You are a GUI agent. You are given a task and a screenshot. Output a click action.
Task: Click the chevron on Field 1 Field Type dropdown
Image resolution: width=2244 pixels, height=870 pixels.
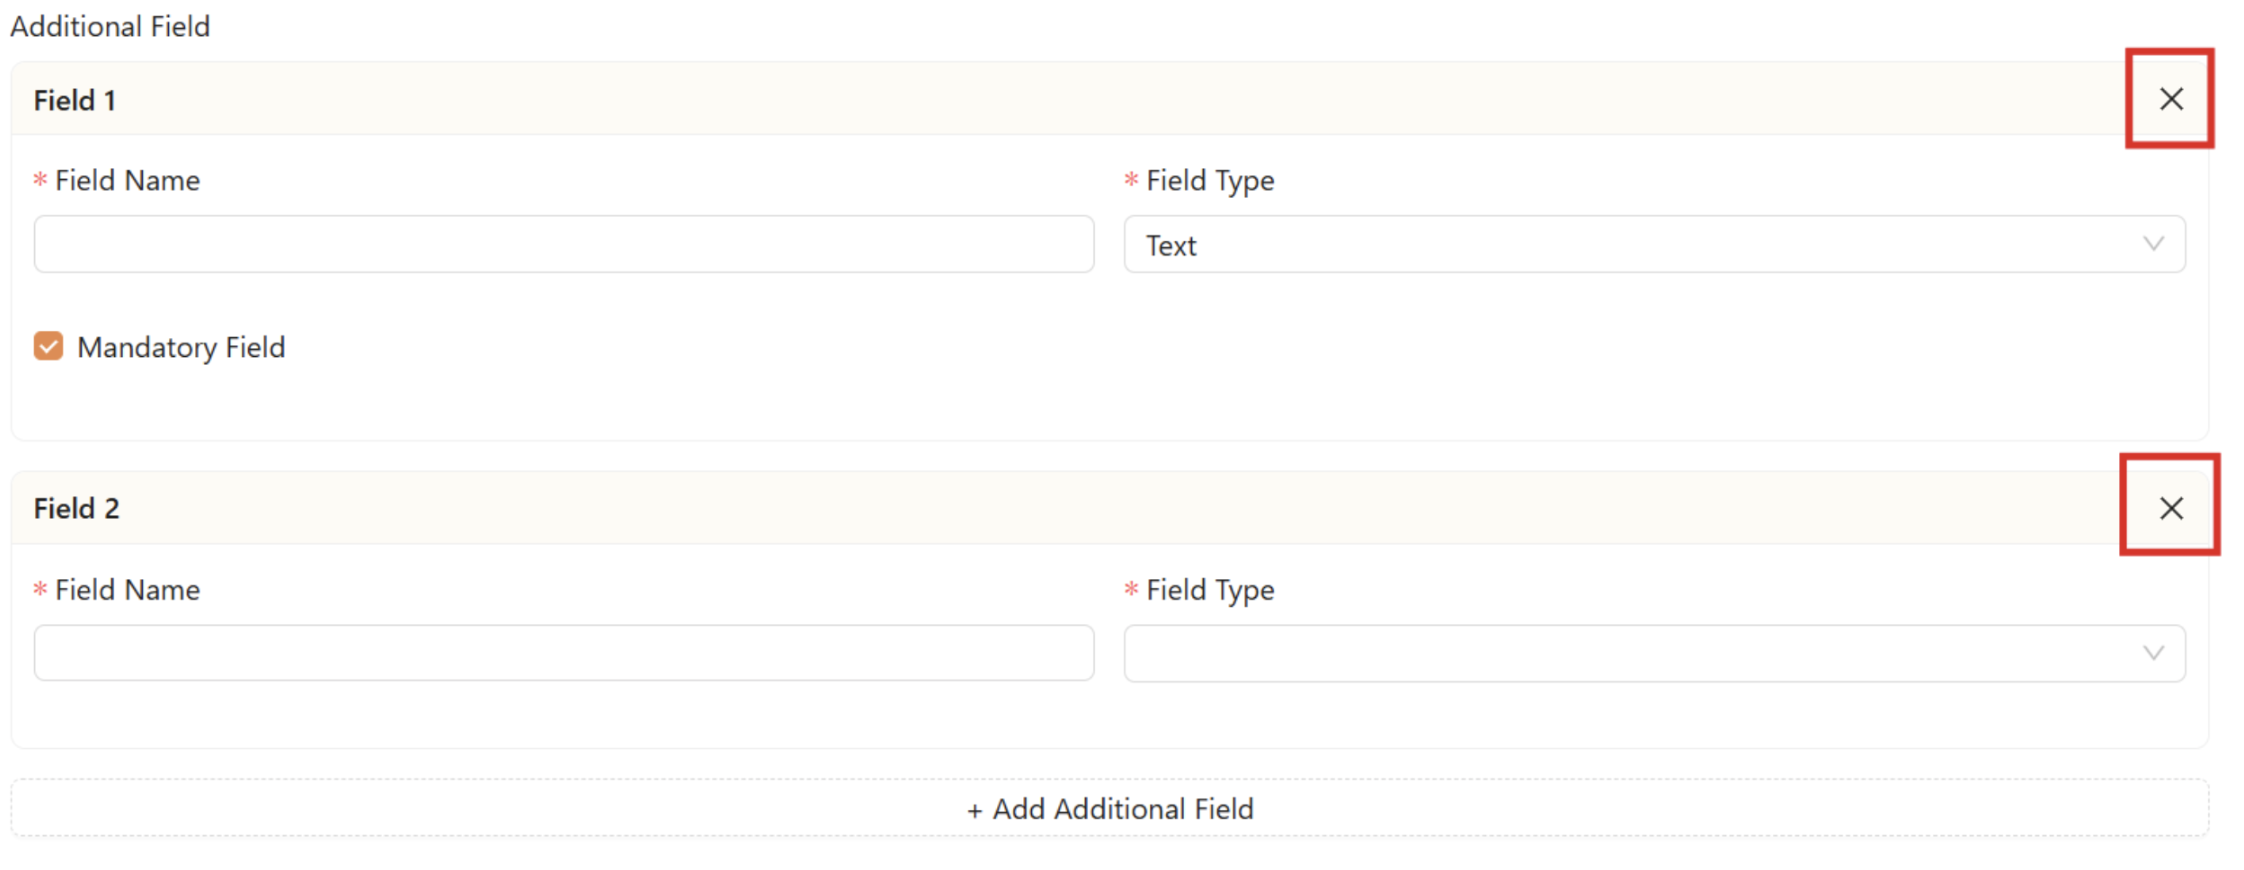point(2155,244)
